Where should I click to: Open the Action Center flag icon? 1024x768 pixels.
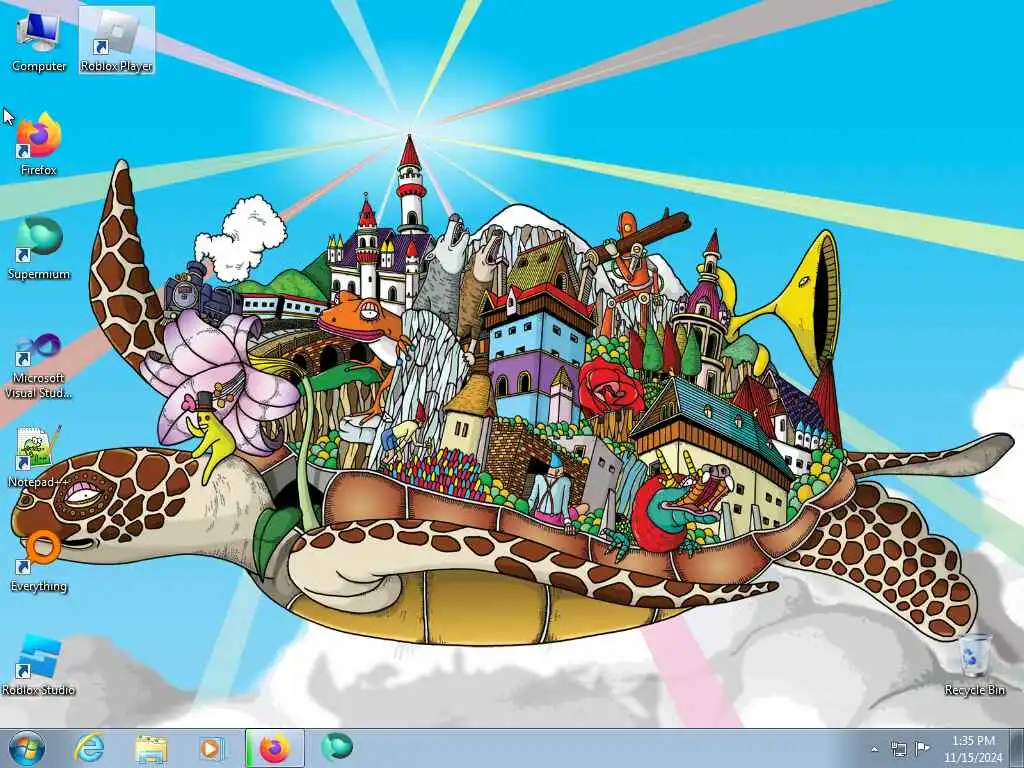pos(922,748)
